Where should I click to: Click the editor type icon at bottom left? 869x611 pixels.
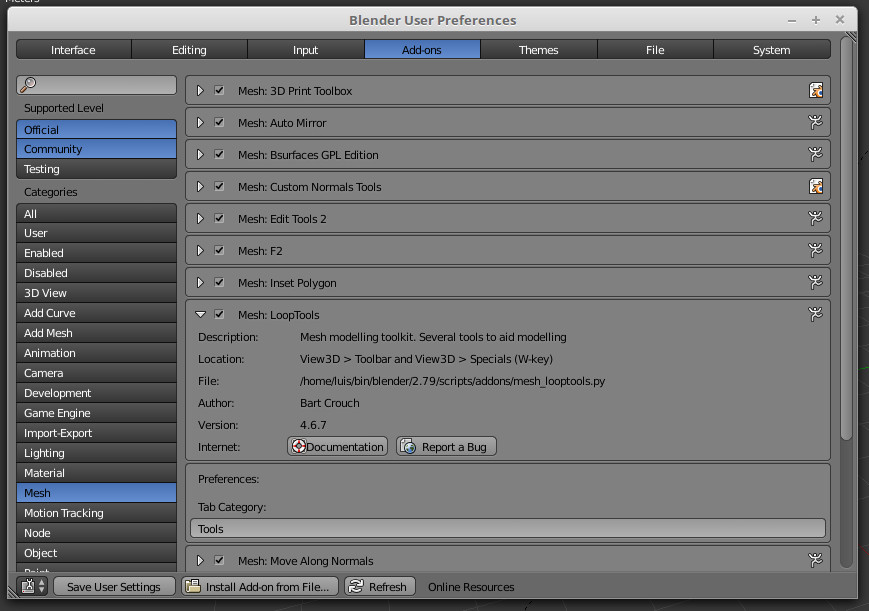tap(32, 587)
